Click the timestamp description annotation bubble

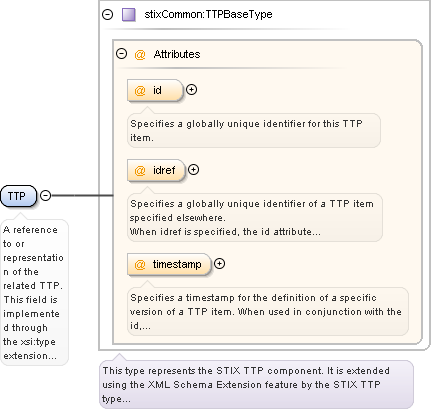pos(268,311)
